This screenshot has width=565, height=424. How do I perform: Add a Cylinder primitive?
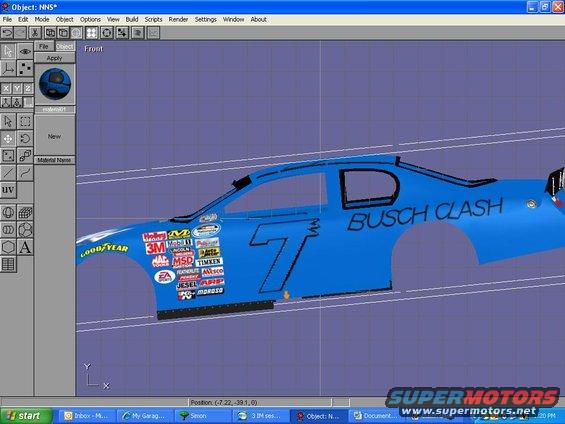[x=8, y=230]
